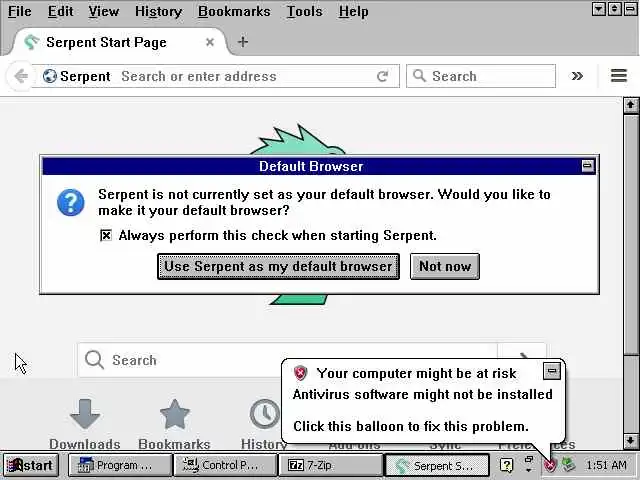Expand the toolbar overflow chevron
The width and height of the screenshot is (640, 480).
577,76
